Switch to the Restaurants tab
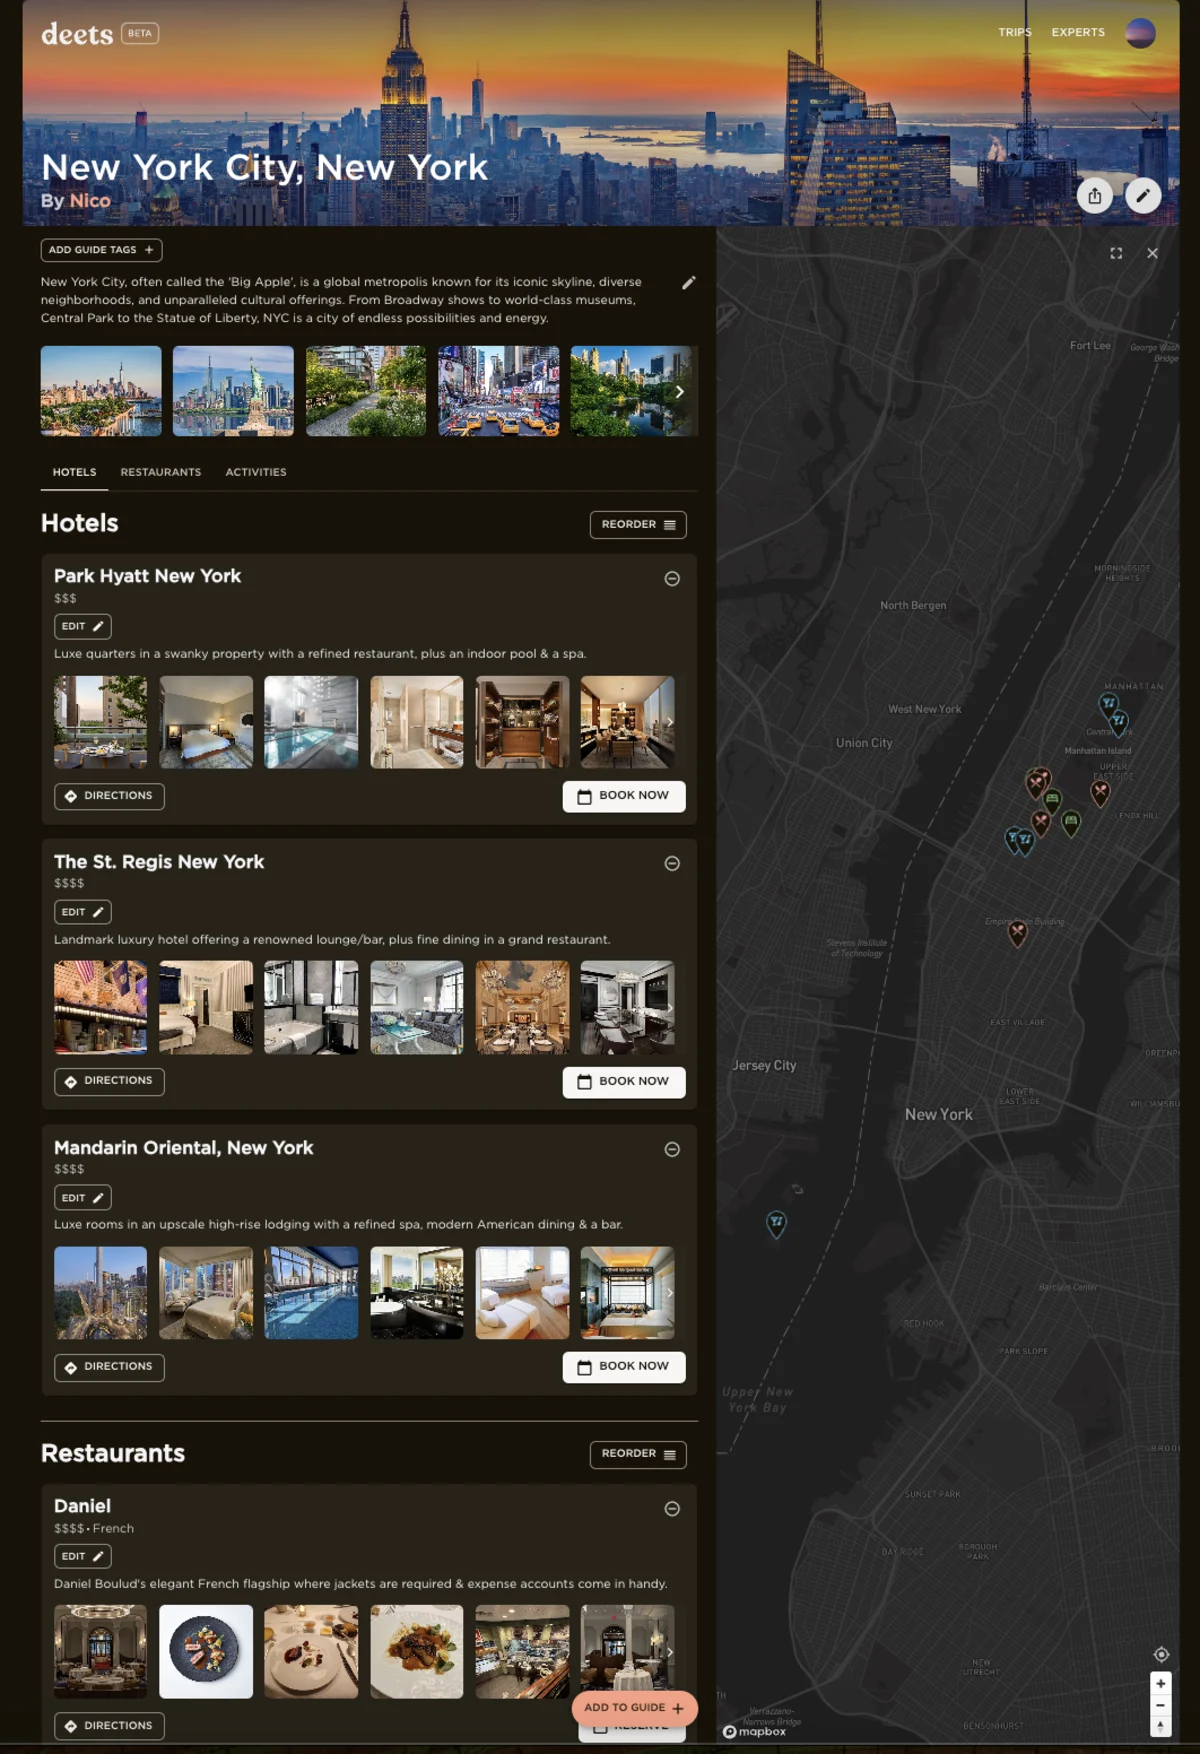The height and width of the screenshot is (1754, 1200). click(x=161, y=472)
